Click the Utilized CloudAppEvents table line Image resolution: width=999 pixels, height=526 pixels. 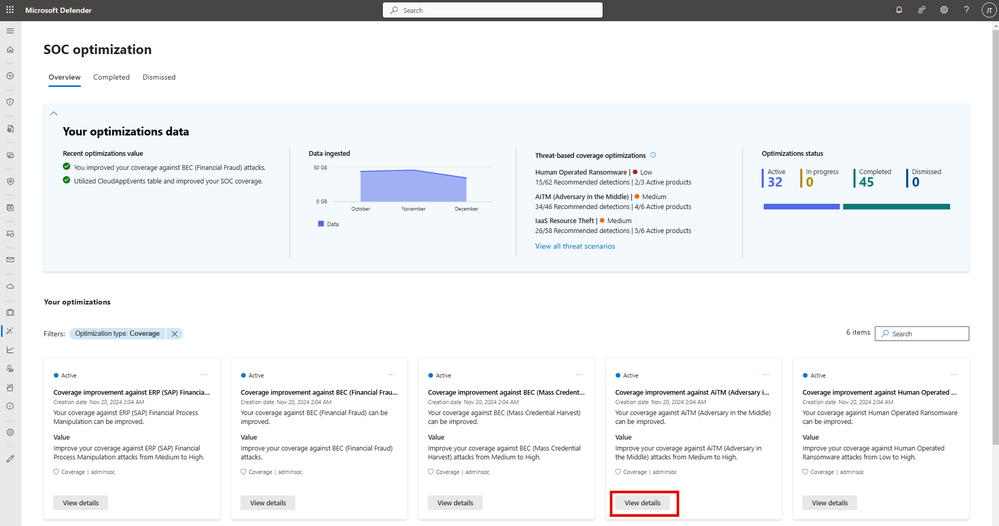(168, 181)
